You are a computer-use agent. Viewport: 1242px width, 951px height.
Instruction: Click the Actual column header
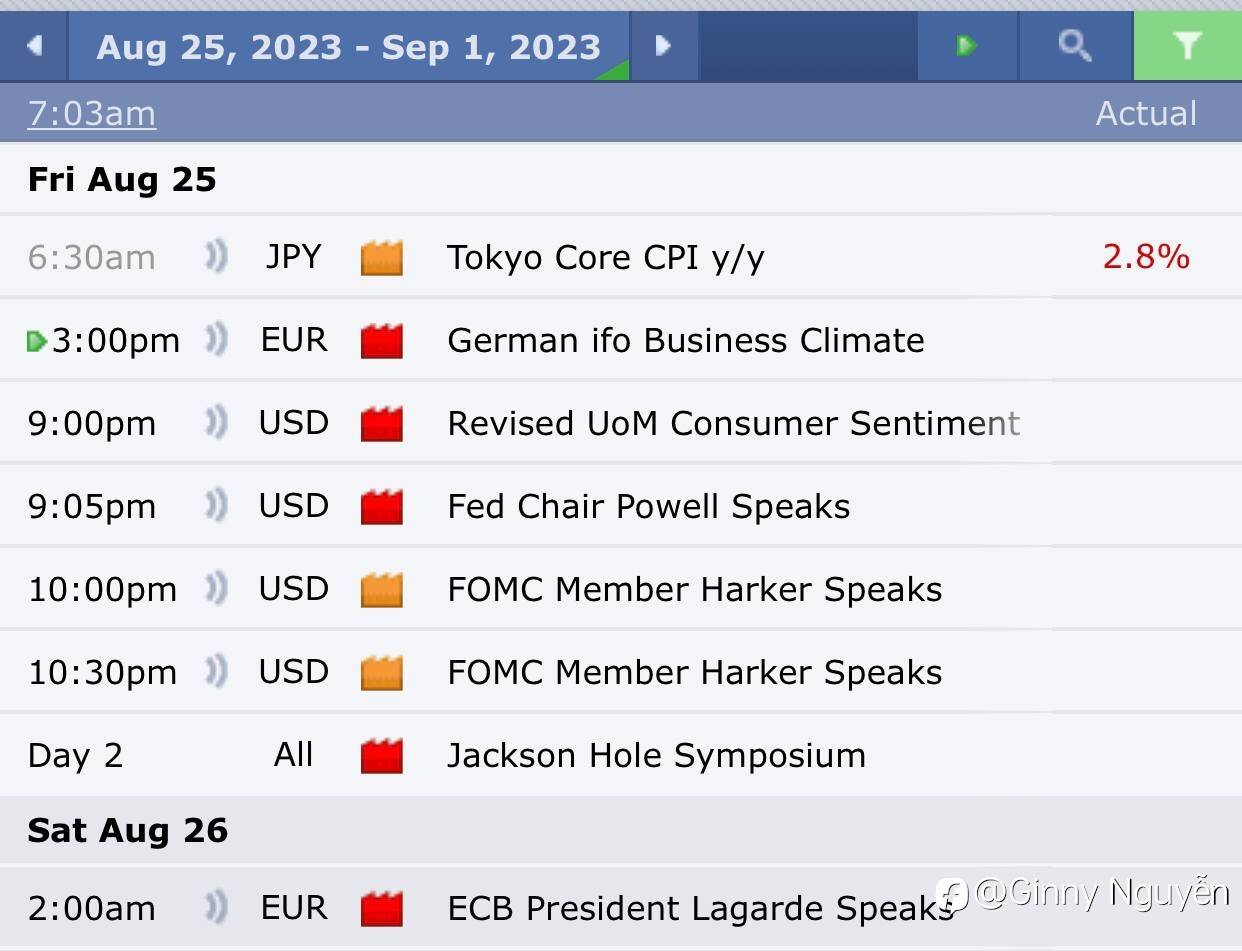pyautogui.click(x=1146, y=114)
